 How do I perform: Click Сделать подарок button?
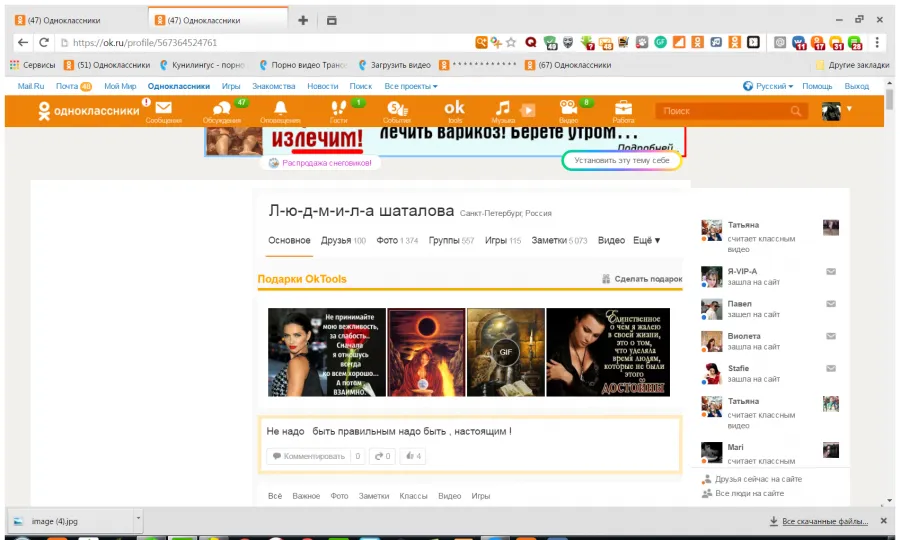coord(642,279)
